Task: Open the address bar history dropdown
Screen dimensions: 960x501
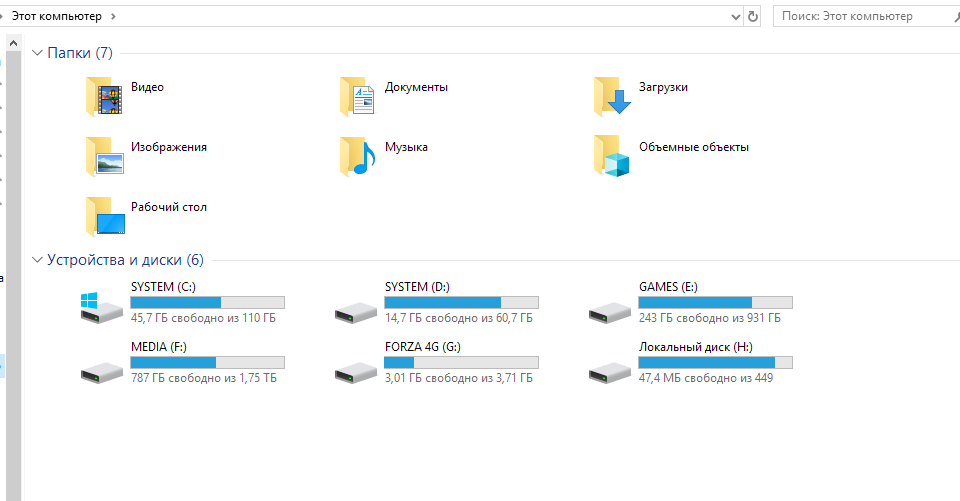Action: coord(736,16)
